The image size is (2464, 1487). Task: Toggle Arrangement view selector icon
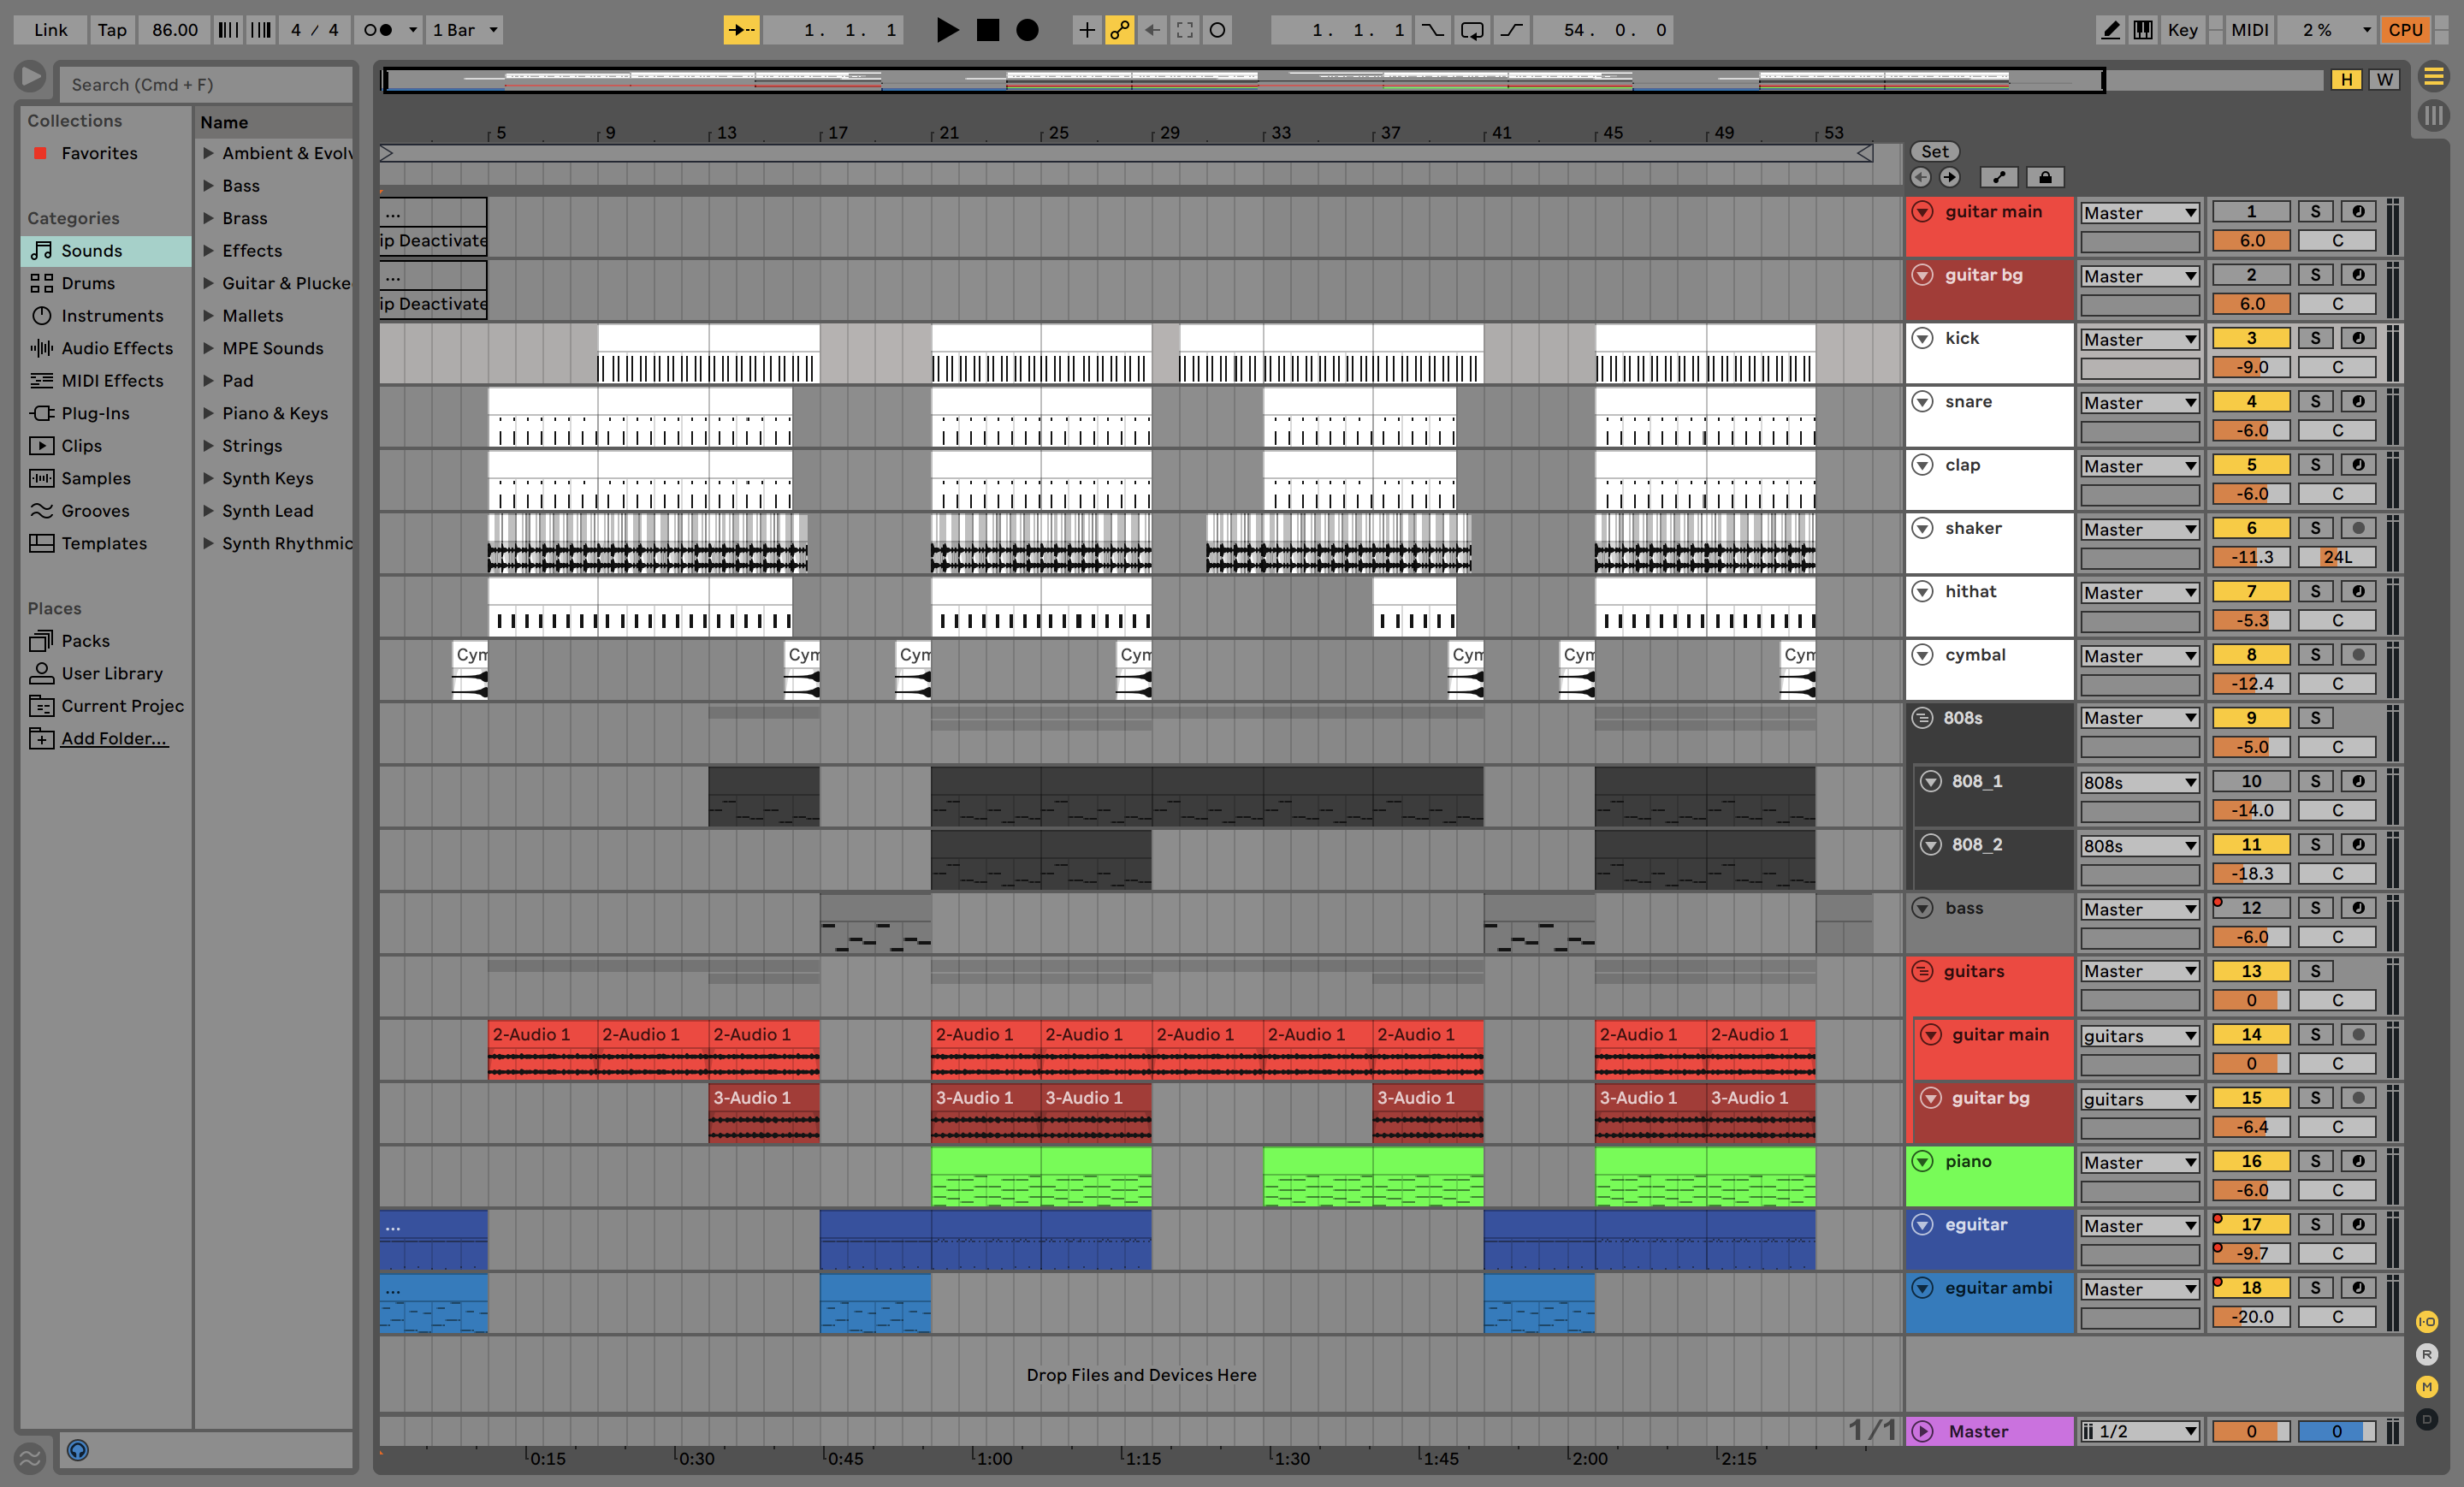(x=2434, y=76)
